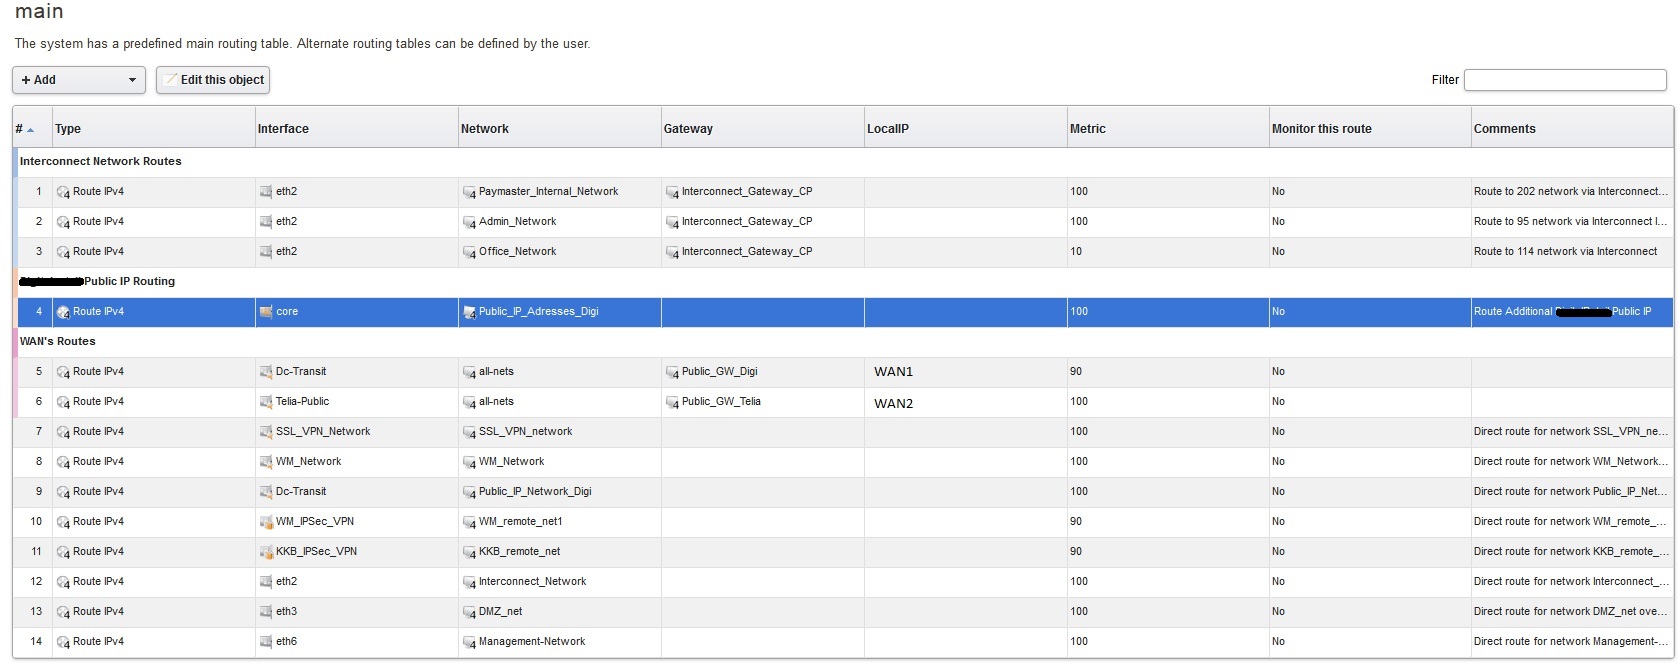Click the Metric column header

[x=1088, y=129]
